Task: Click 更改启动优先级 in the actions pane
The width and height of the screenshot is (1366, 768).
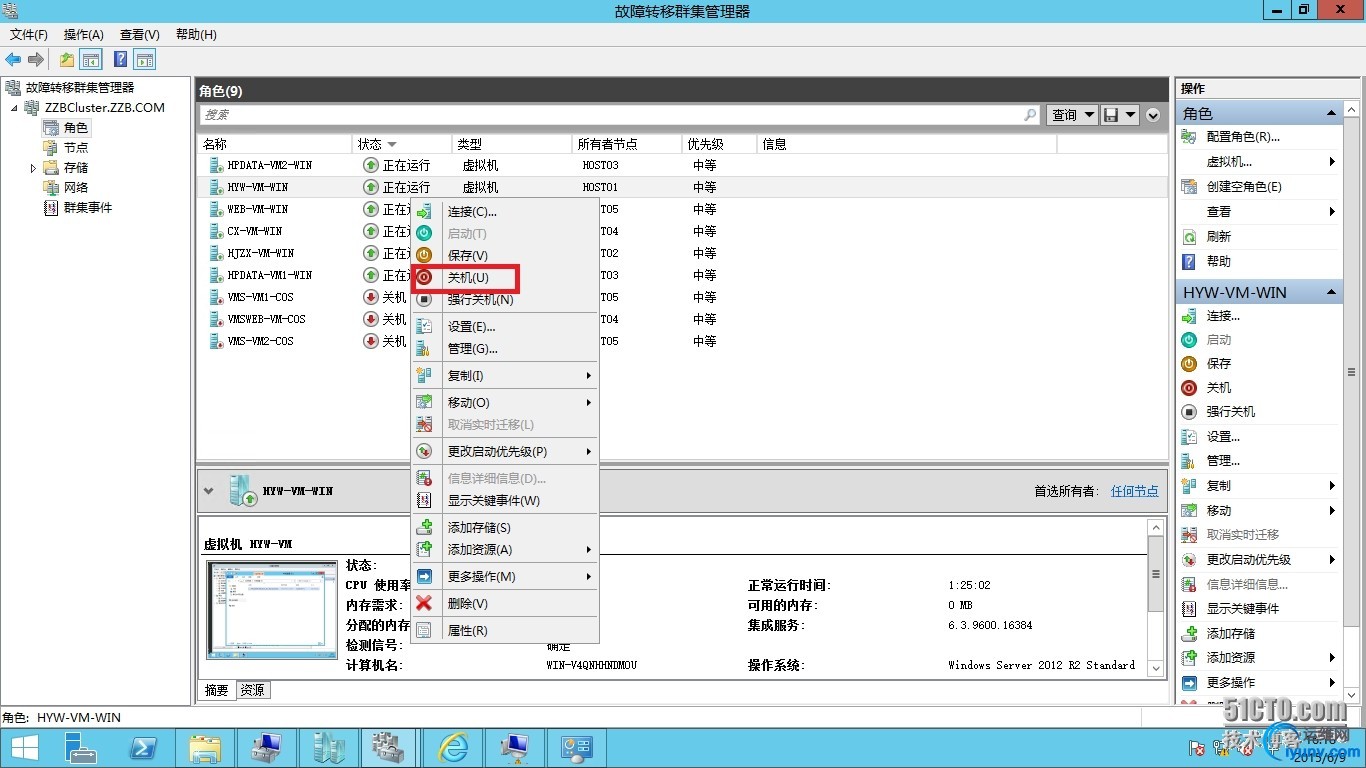Action: point(1249,560)
